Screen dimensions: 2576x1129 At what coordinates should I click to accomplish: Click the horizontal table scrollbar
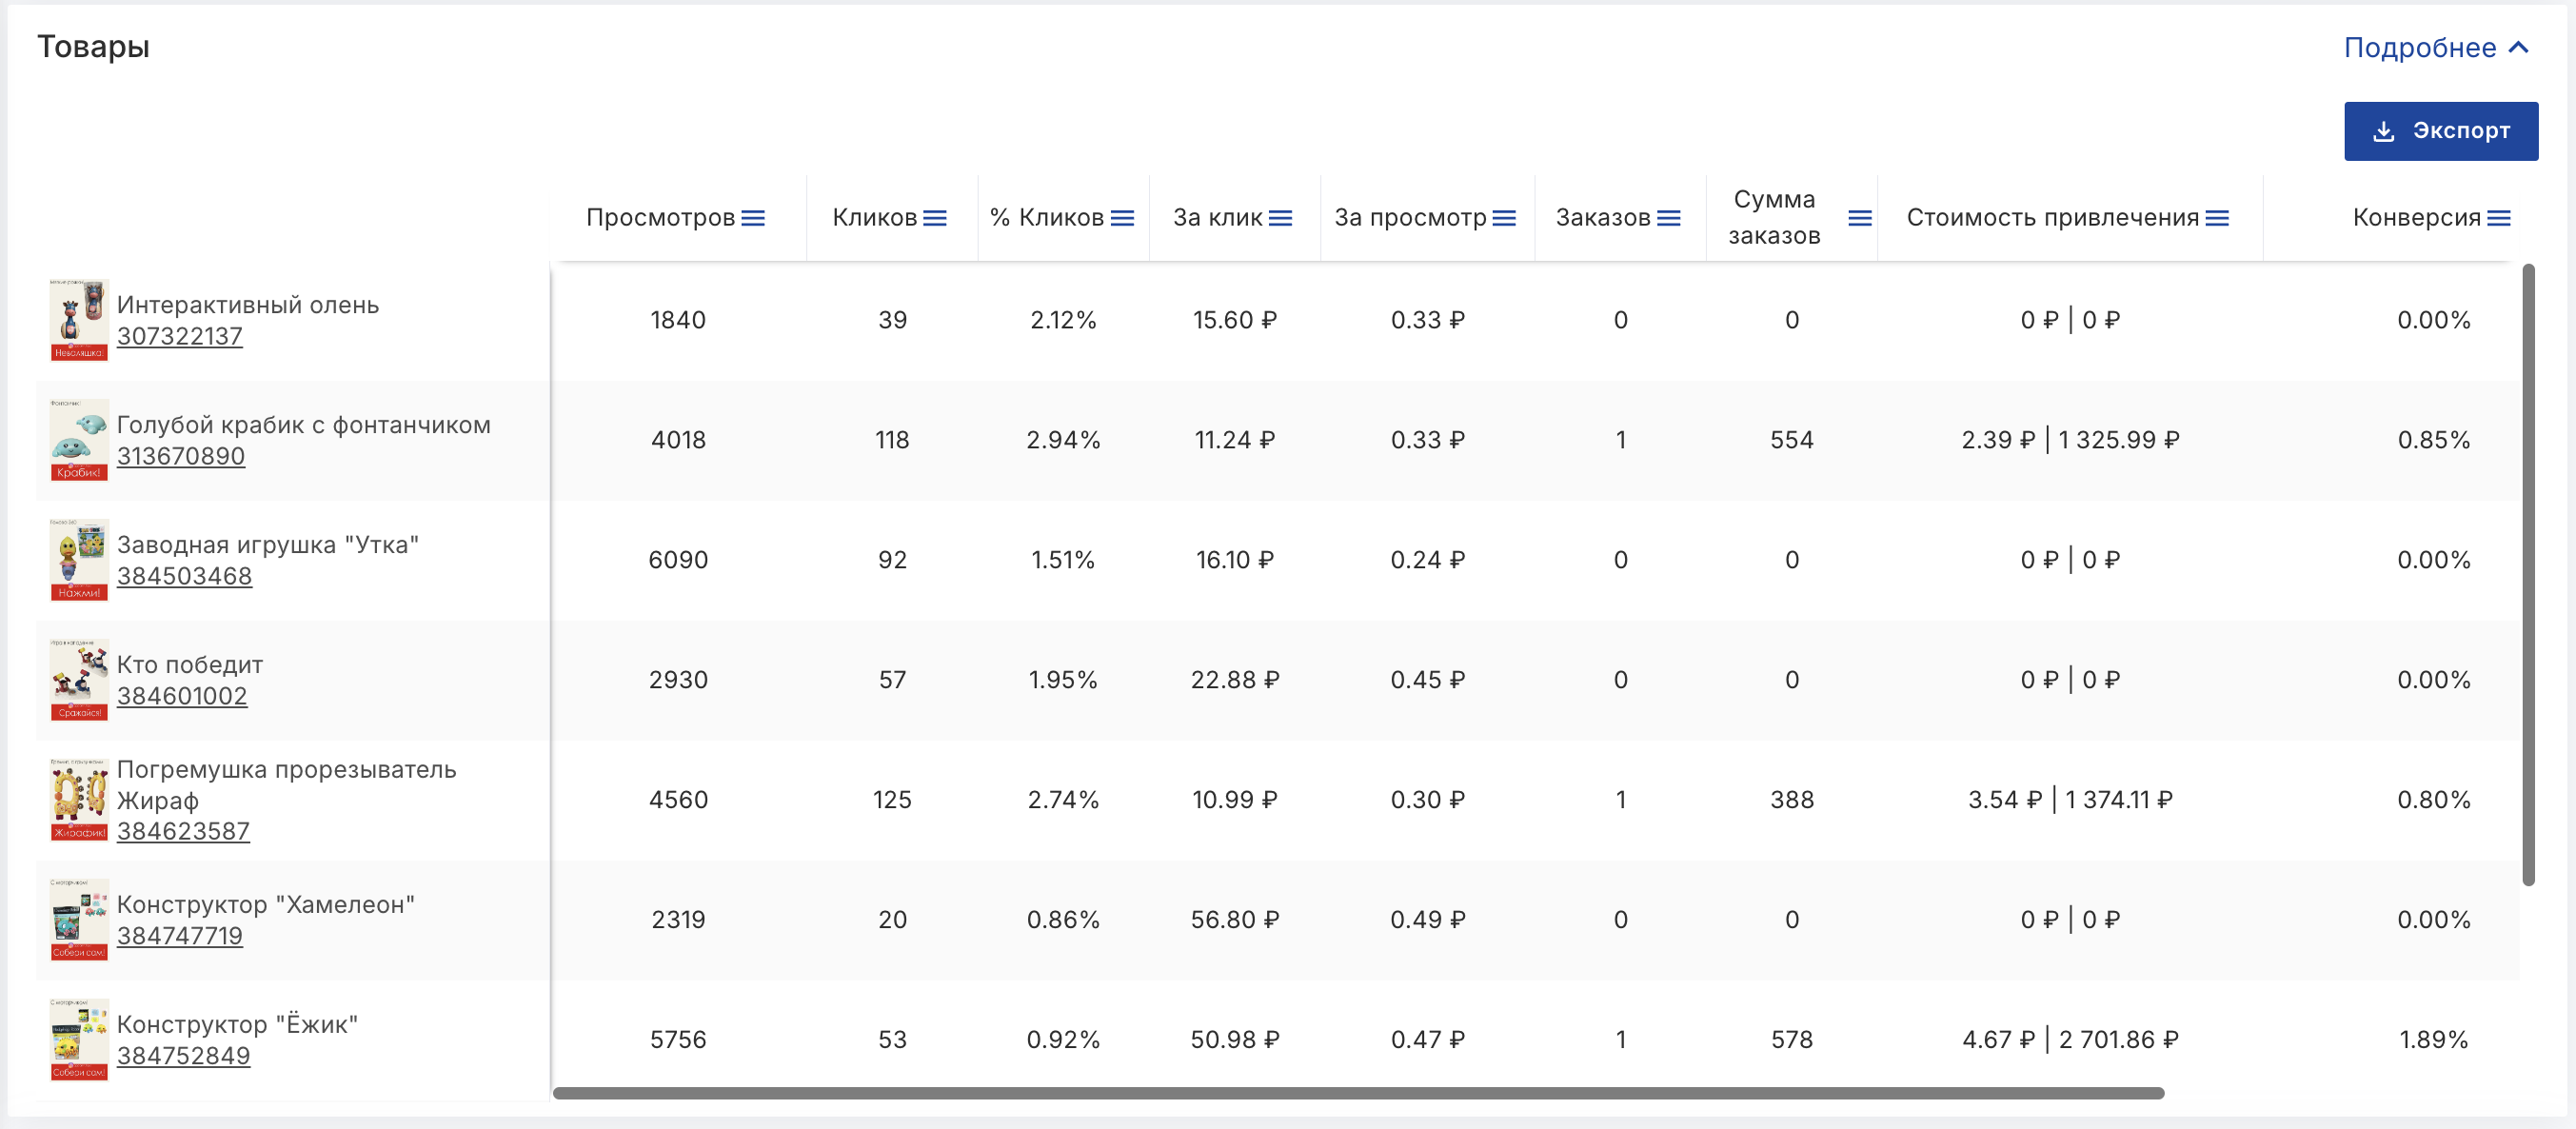click(1358, 1093)
